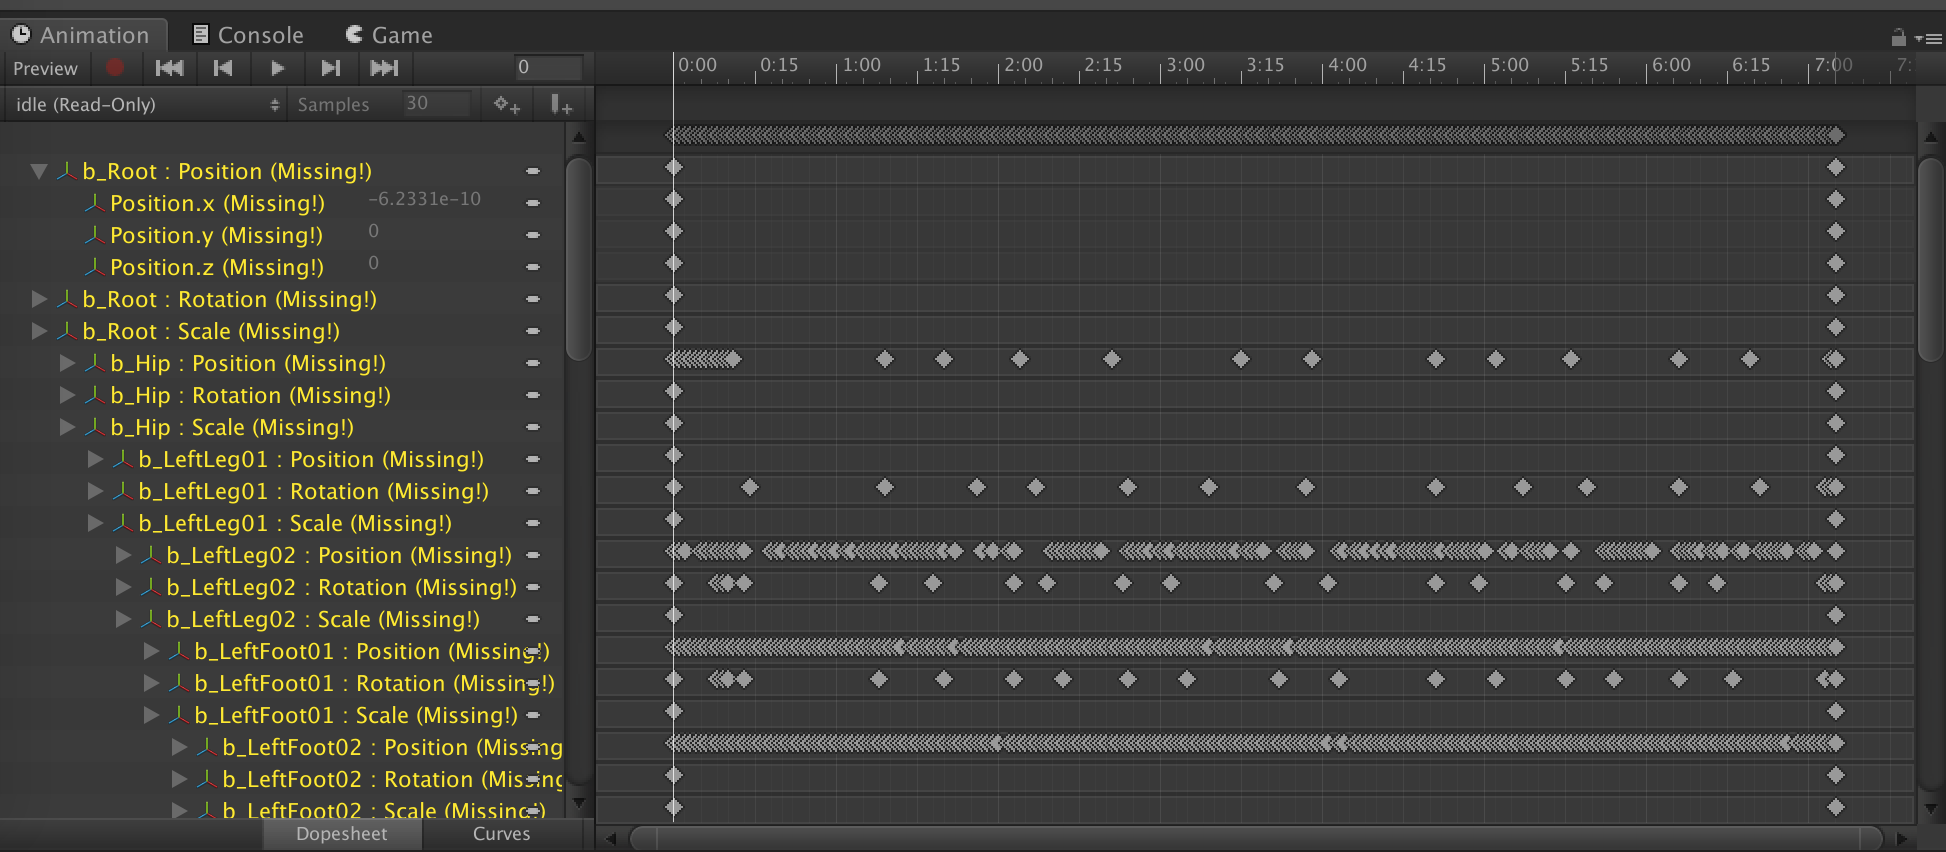Jump to last keyframe of the clip
1946x852 pixels.
coord(385,67)
